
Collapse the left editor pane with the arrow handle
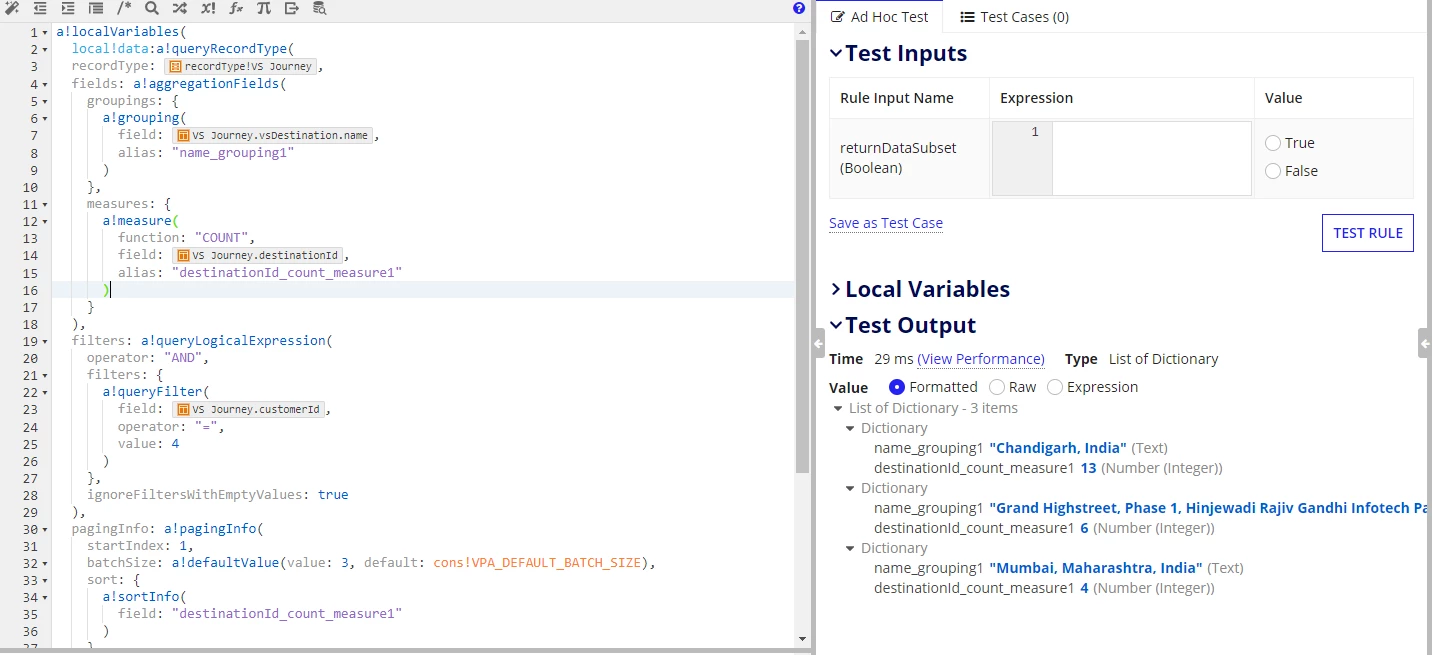(818, 344)
